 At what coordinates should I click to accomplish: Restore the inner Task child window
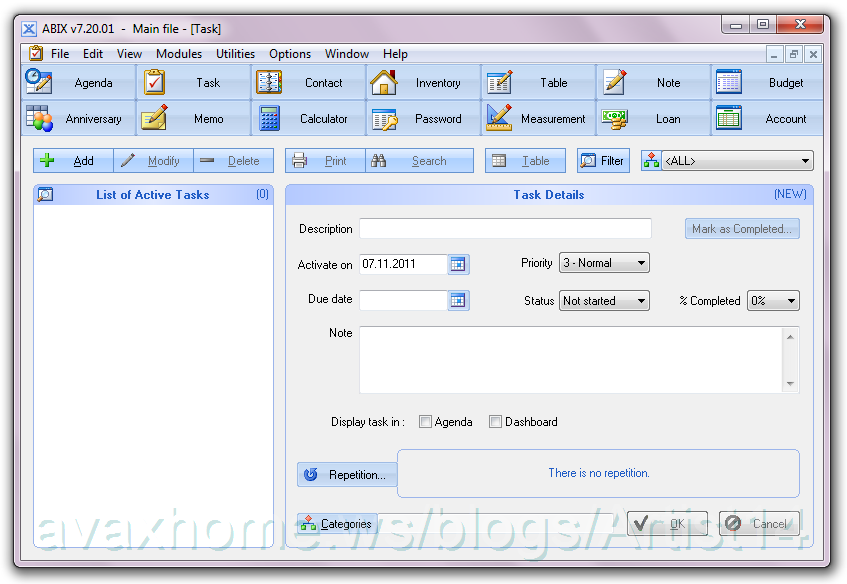pyautogui.click(x=794, y=54)
